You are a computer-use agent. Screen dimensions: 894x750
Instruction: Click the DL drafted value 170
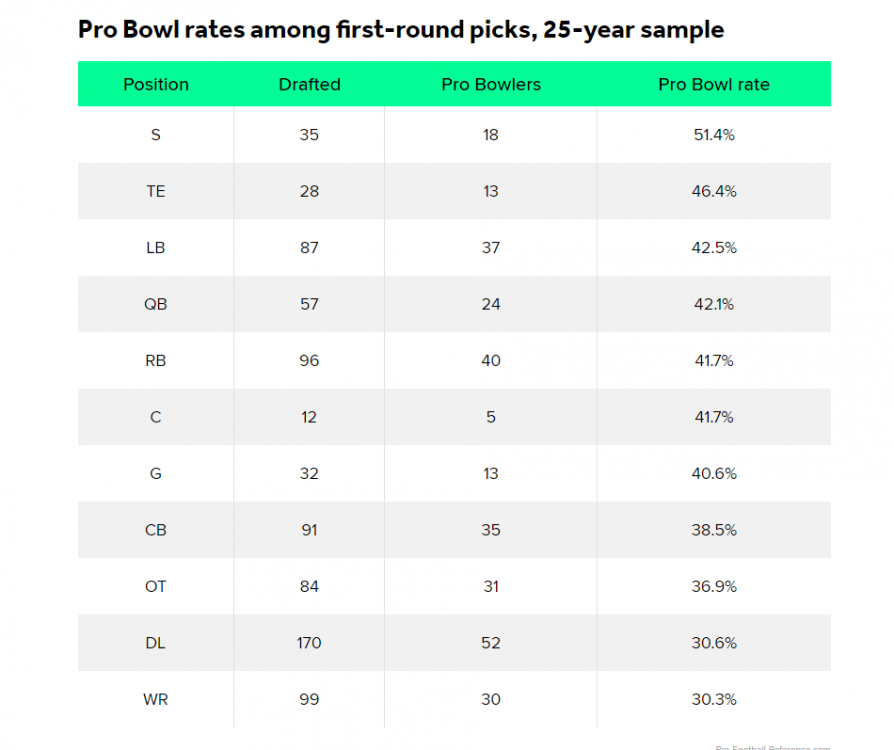309,643
